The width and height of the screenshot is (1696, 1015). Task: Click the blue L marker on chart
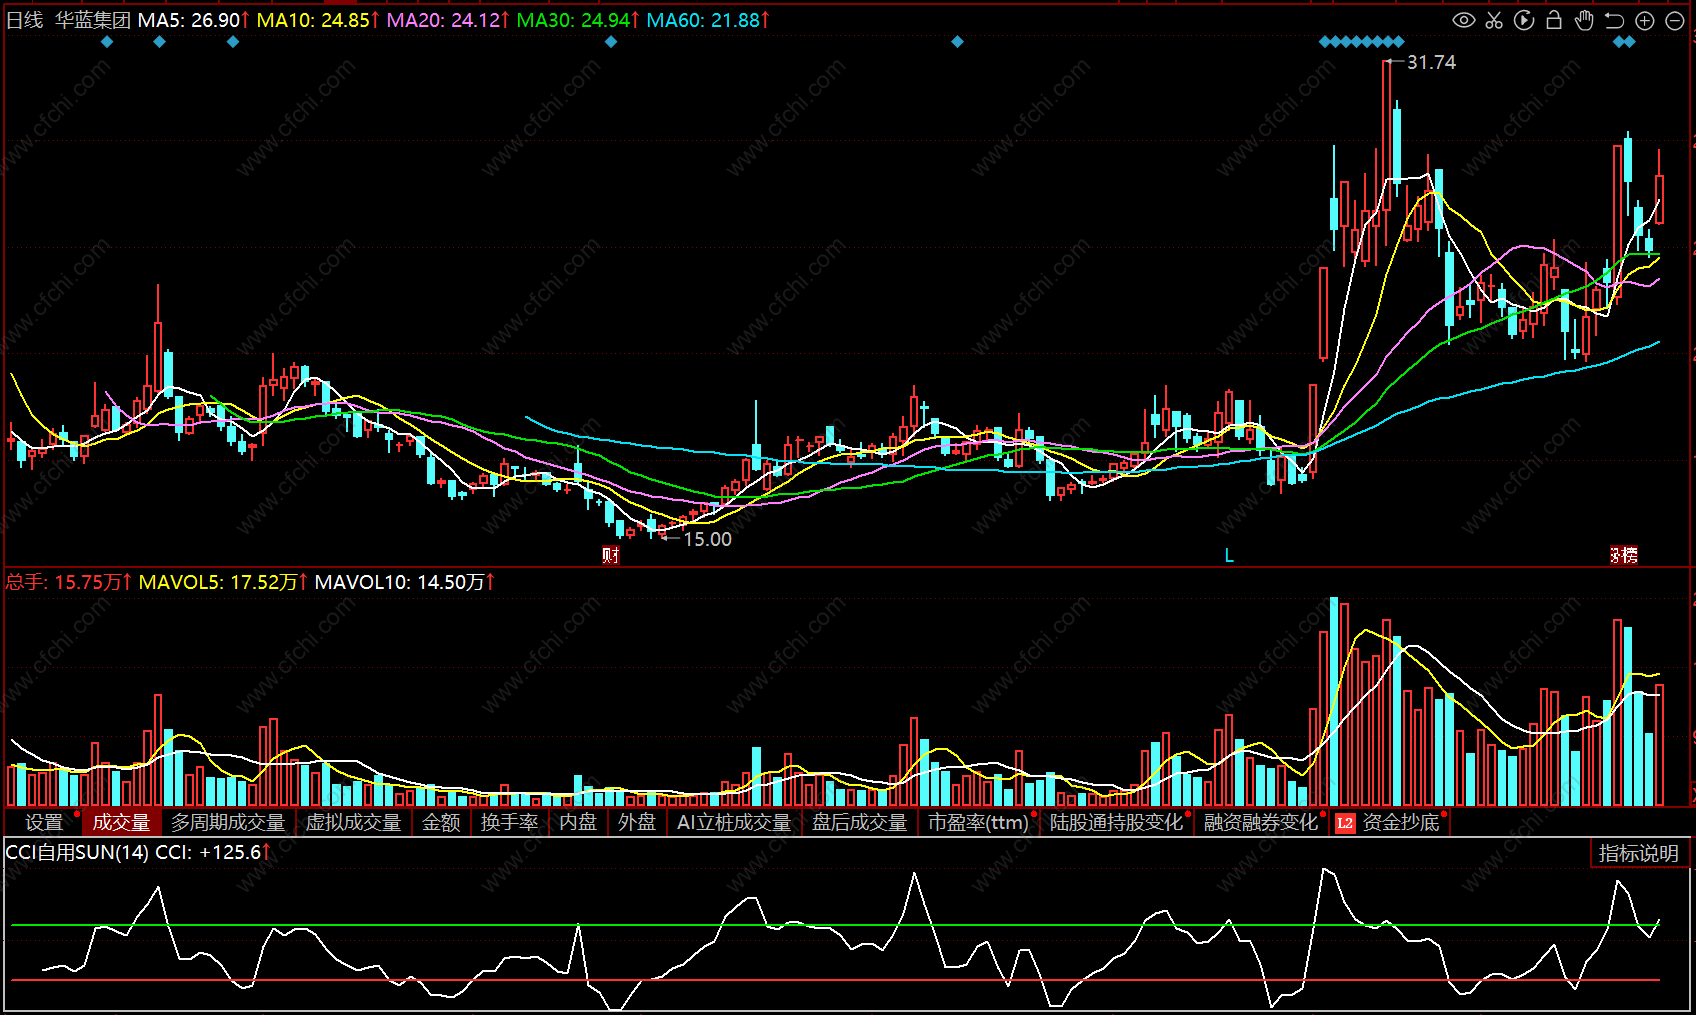(x=1229, y=555)
